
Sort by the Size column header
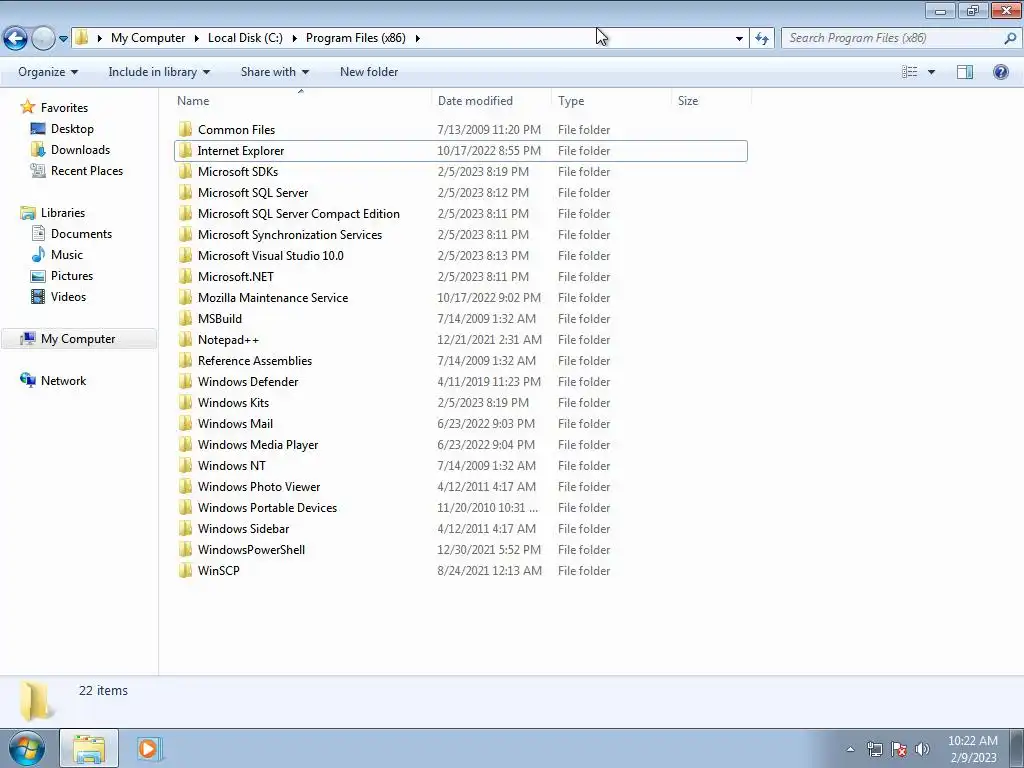[x=688, y=101]
